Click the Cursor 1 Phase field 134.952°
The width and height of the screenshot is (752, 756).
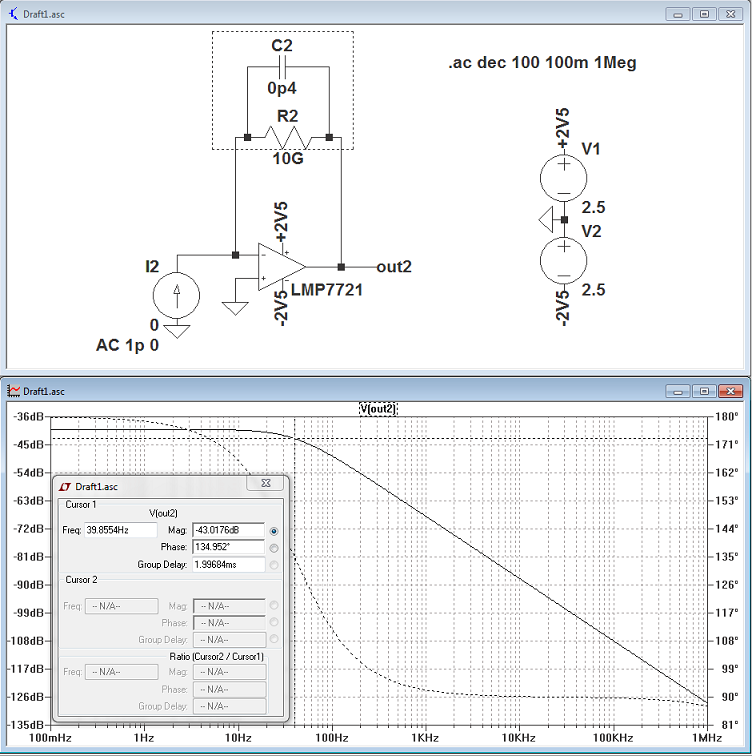[228, 547]
